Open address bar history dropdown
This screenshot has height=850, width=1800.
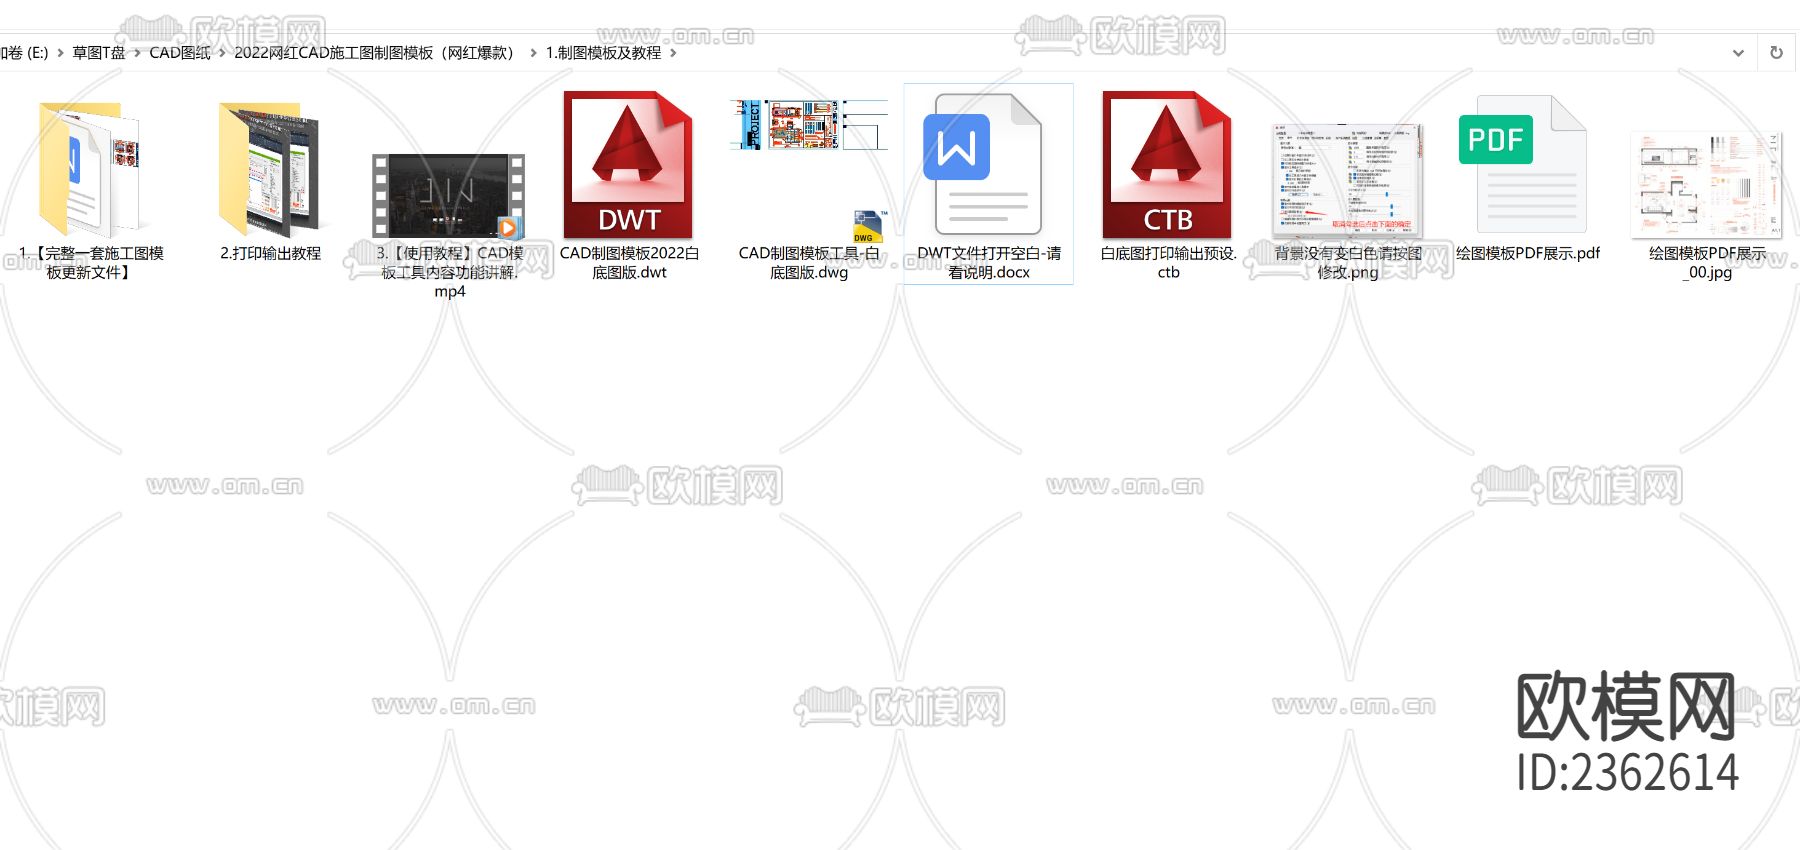(1738, 53)
